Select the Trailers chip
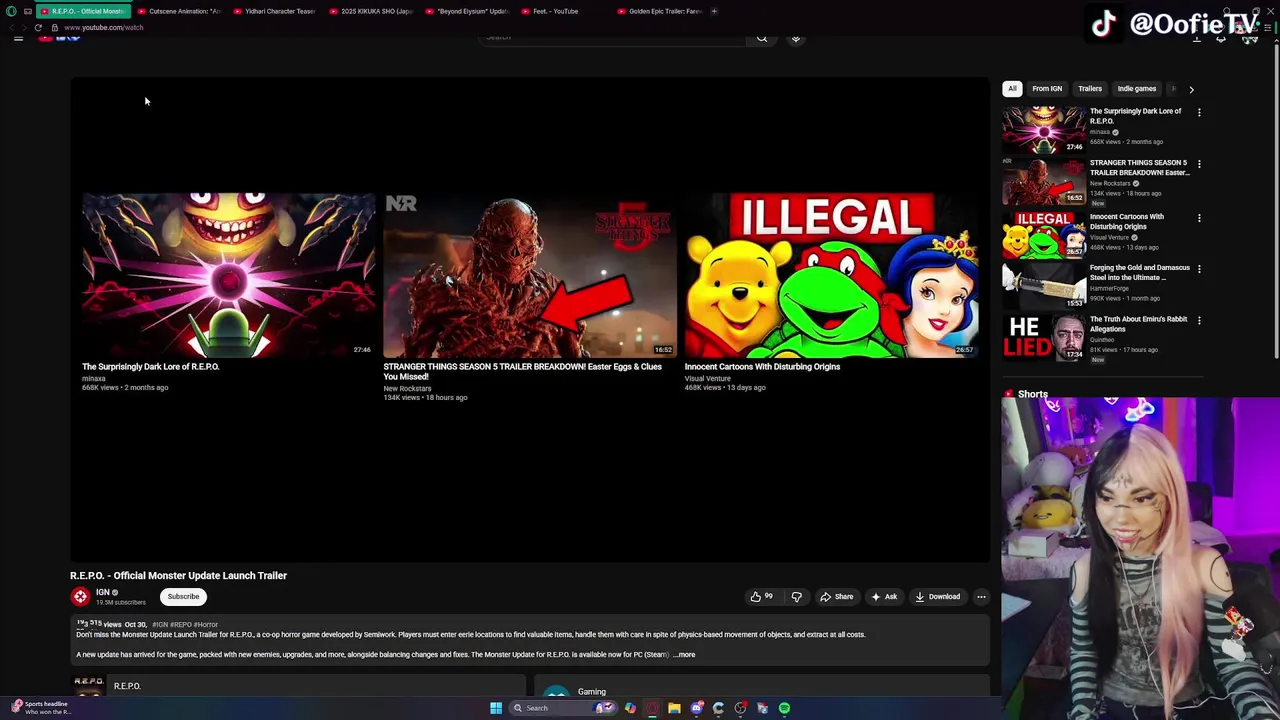 tap(1090, 89)
